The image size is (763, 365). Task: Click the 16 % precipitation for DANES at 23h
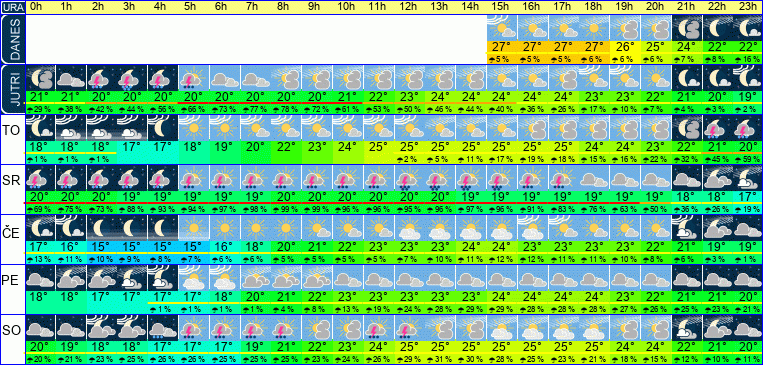coord(748,60)
